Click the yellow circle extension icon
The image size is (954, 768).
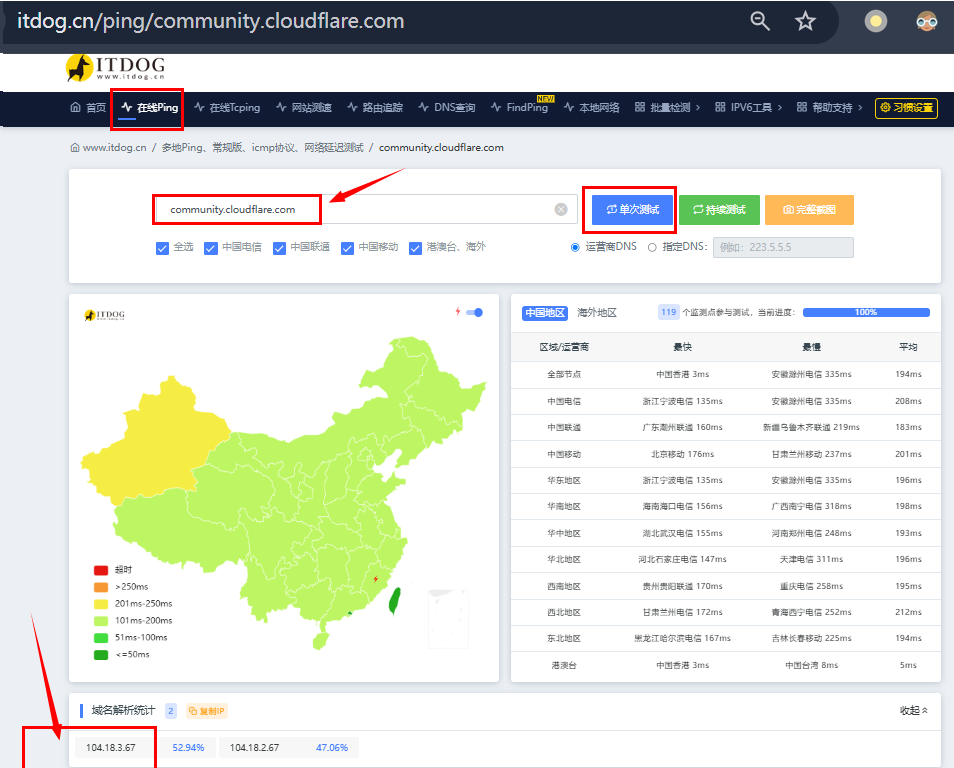coord(876,22)
